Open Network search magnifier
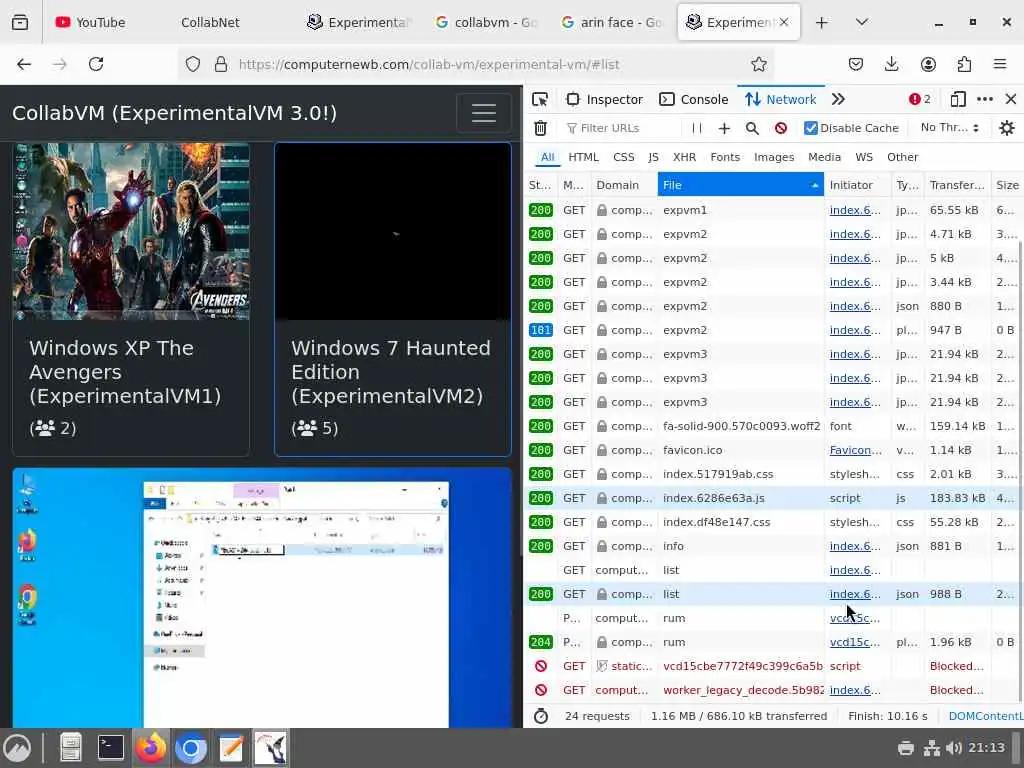Screen dimensions: 1024x768 click(x=752, y=128)
